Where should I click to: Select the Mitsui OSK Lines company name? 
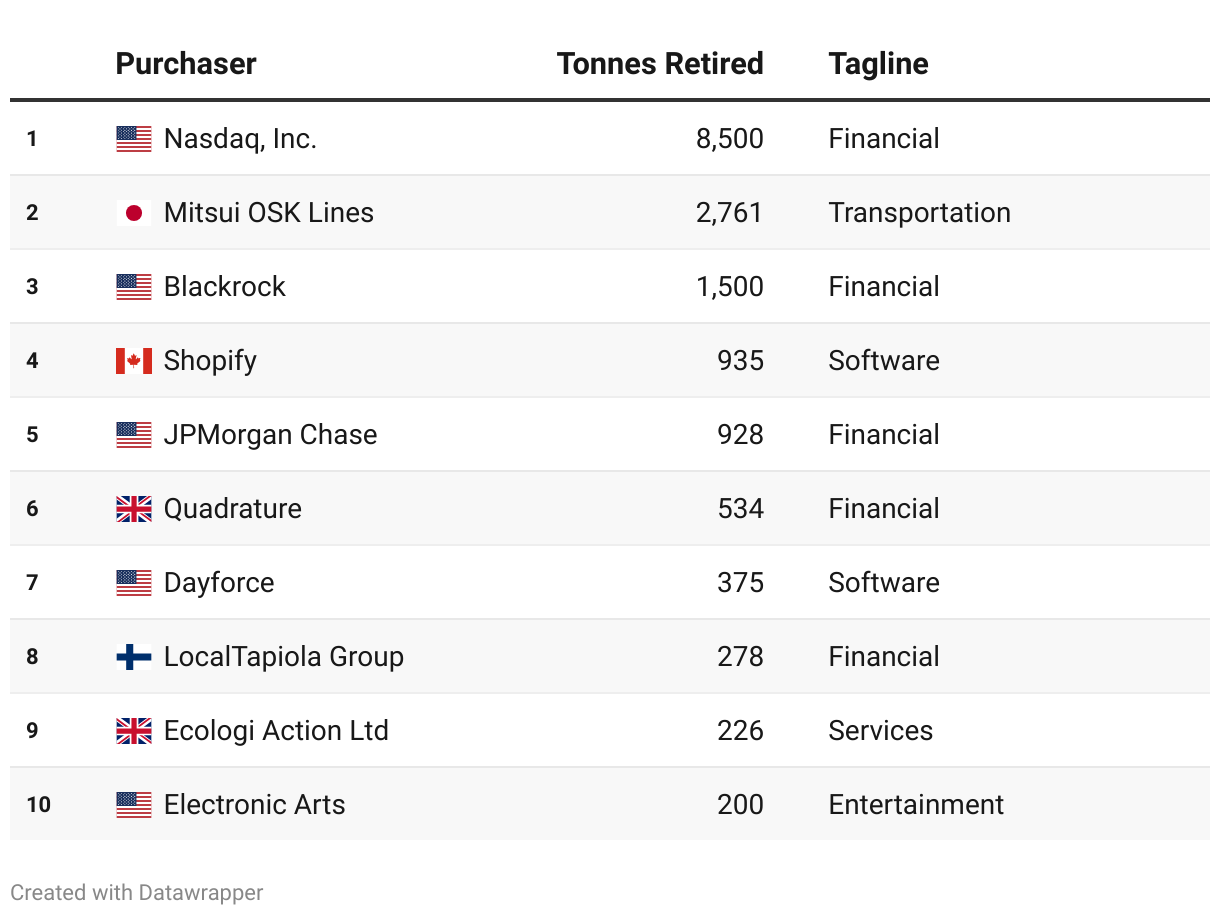[268, 213]
